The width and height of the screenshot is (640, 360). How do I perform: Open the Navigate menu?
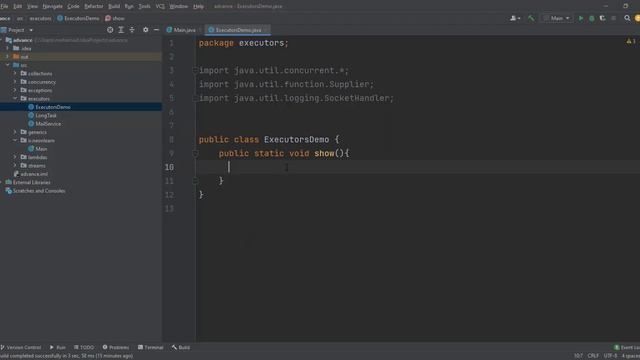(53, 6)
